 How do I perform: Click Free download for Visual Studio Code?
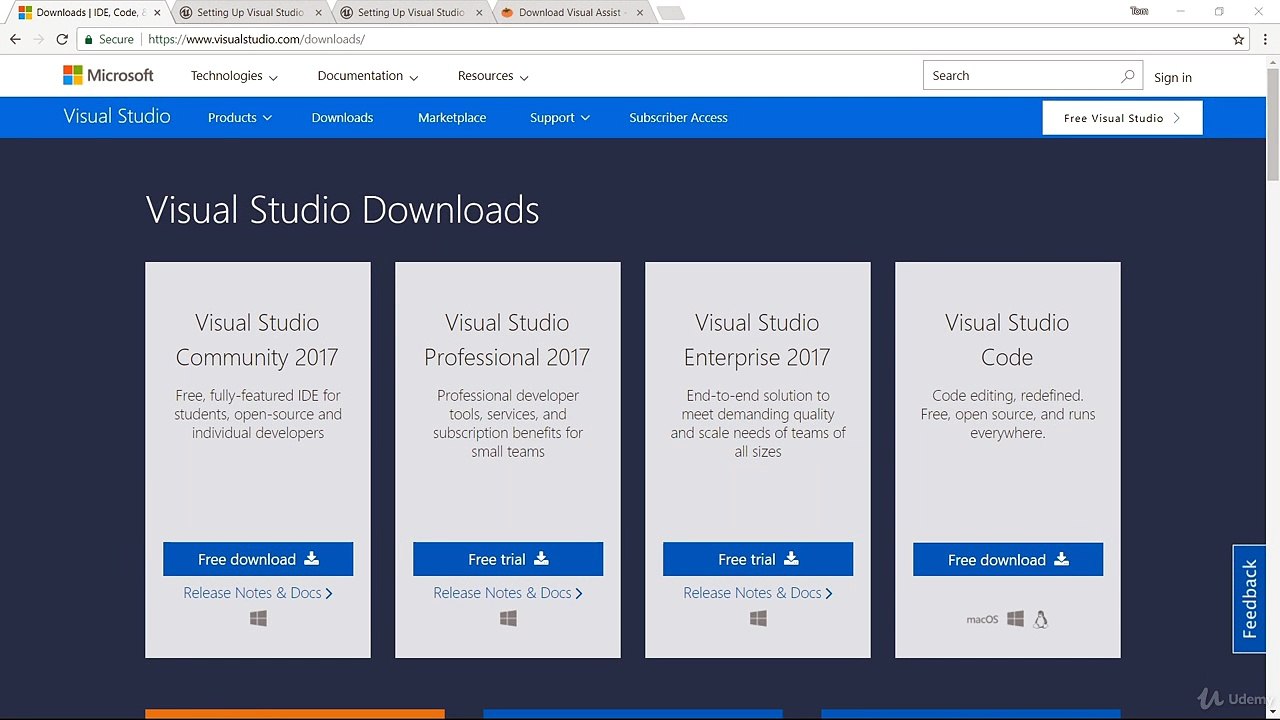(1008, 560)
